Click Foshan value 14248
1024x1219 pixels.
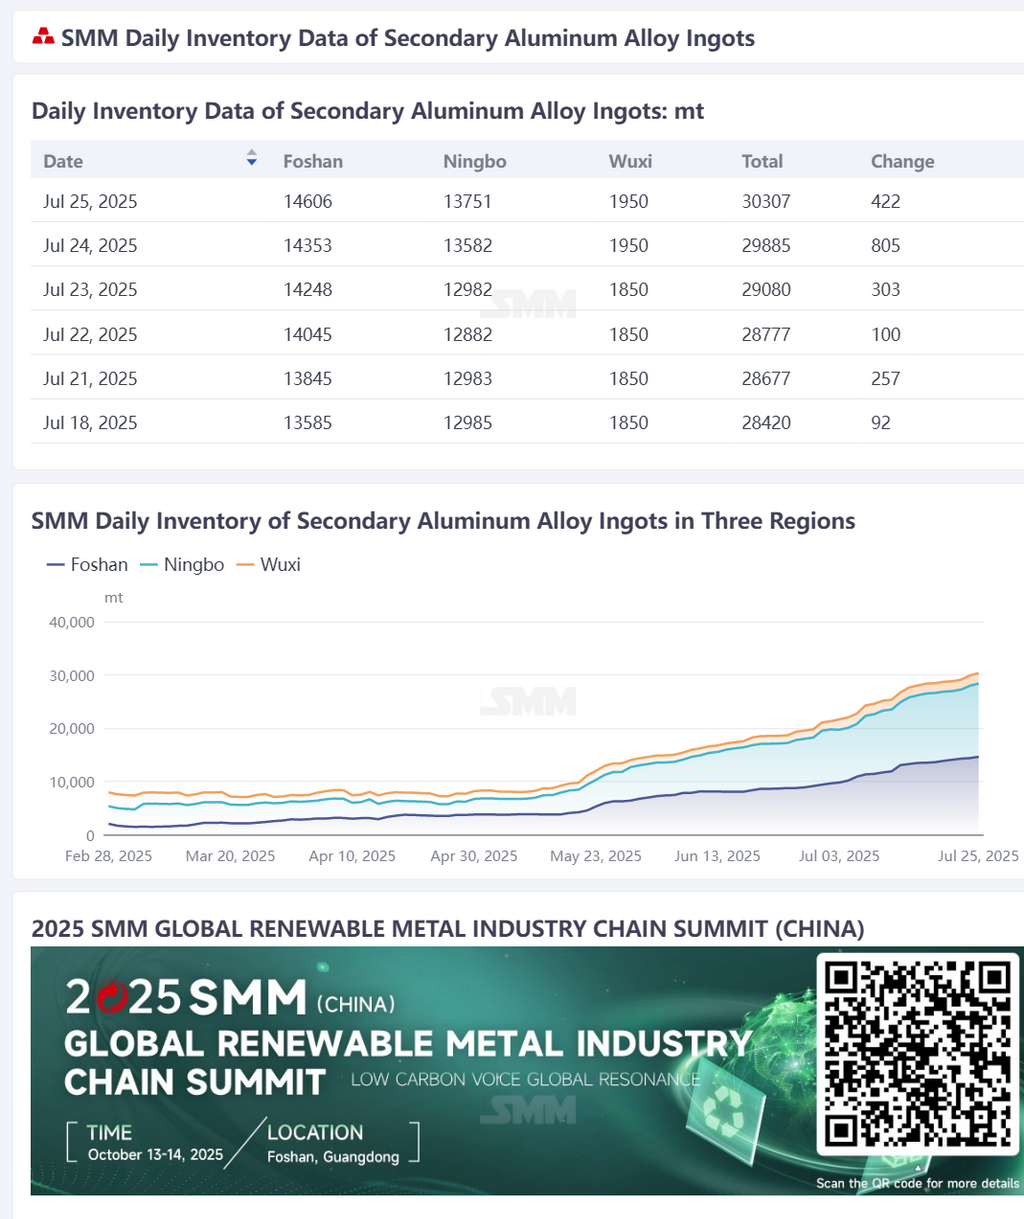[308, 289]
